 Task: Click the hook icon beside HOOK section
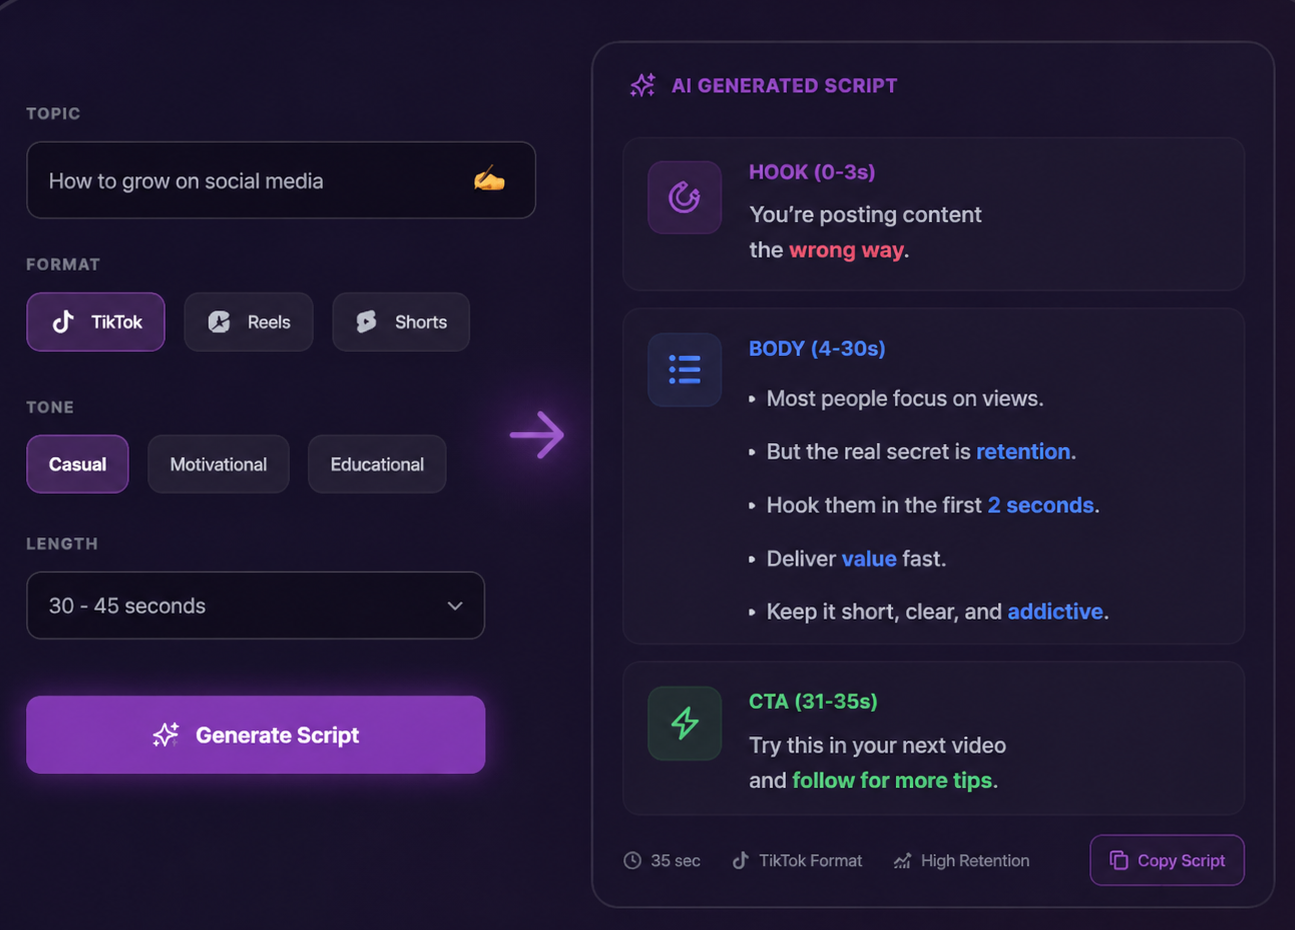point(684,198)
